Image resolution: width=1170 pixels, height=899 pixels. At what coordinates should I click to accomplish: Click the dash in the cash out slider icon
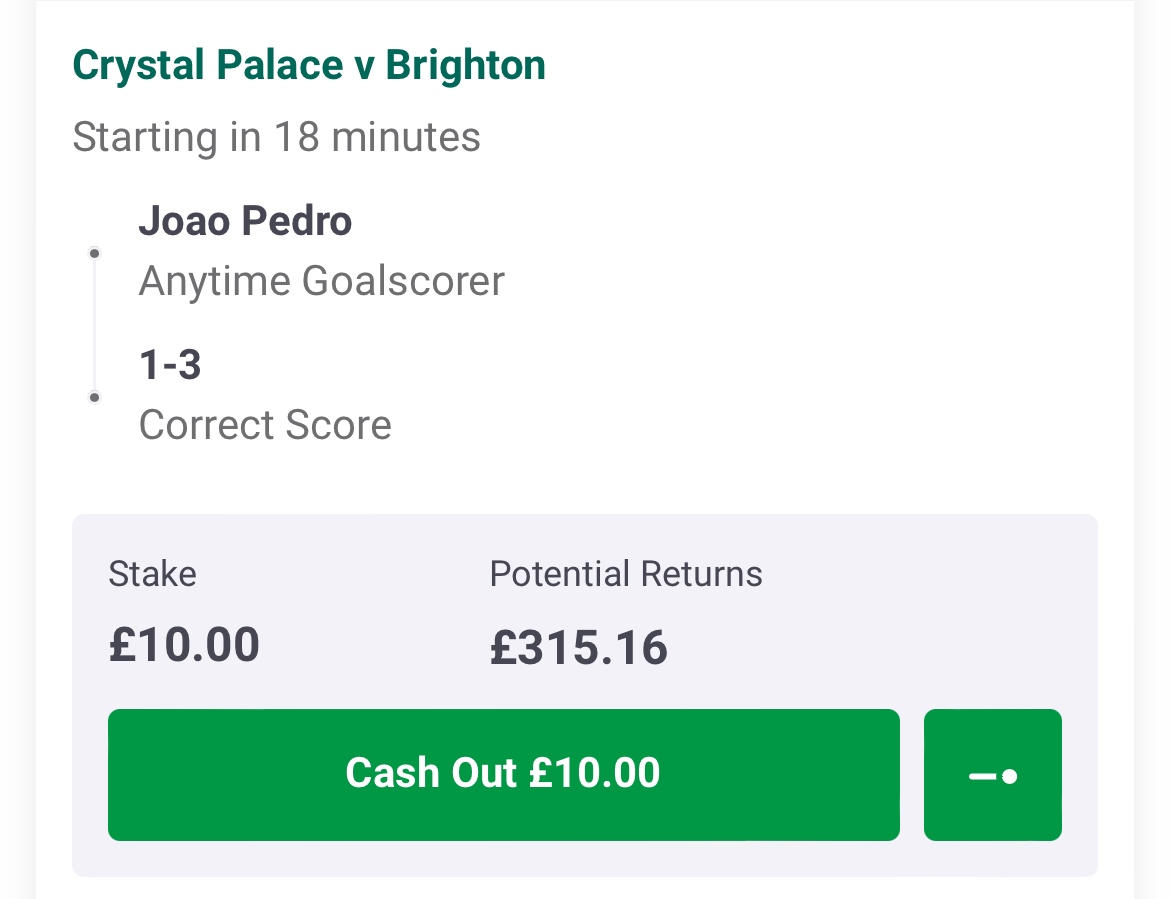click(x=982, y=777)
